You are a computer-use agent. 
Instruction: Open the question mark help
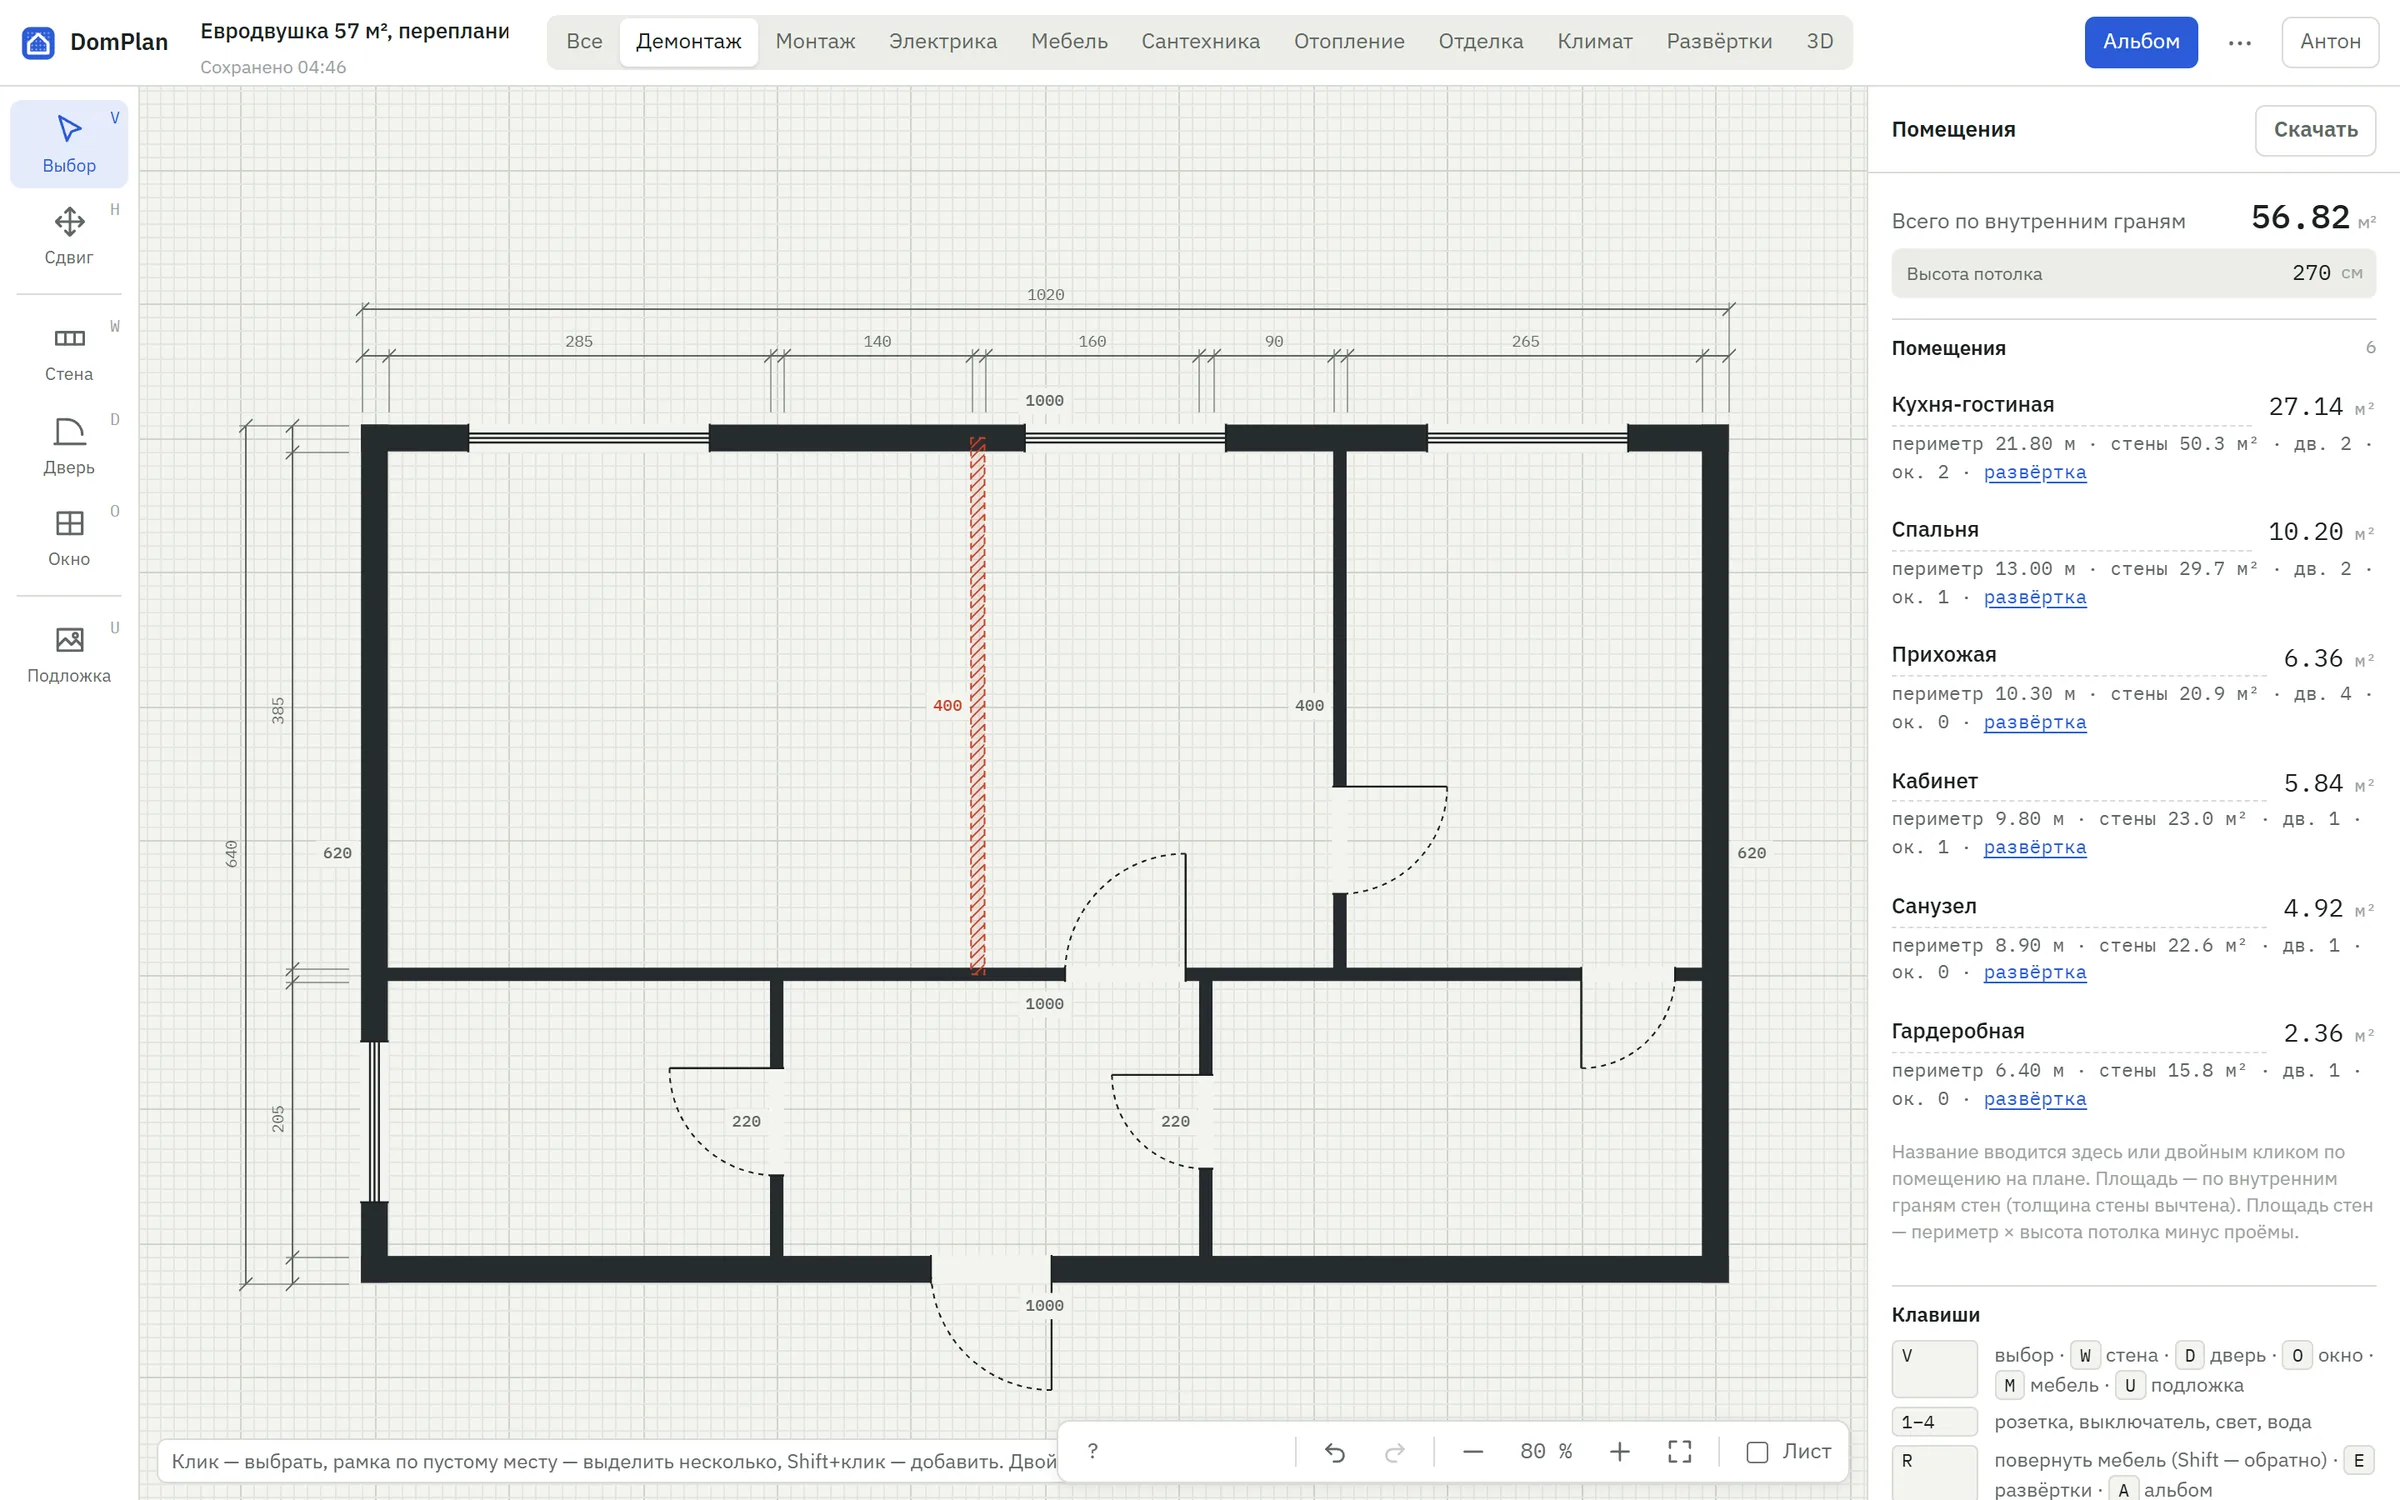coord(1093,1451)
